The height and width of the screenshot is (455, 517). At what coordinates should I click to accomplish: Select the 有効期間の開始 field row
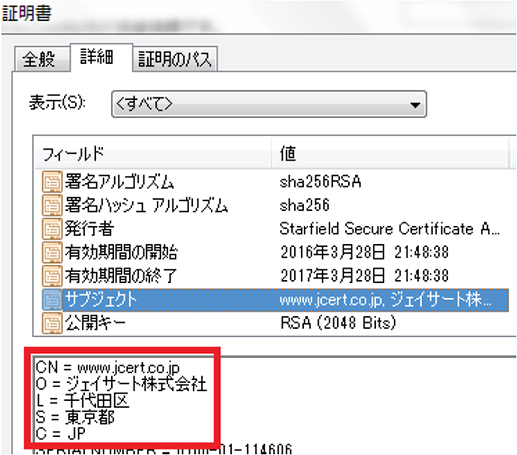pyautogui.click(x=275, y=252)
